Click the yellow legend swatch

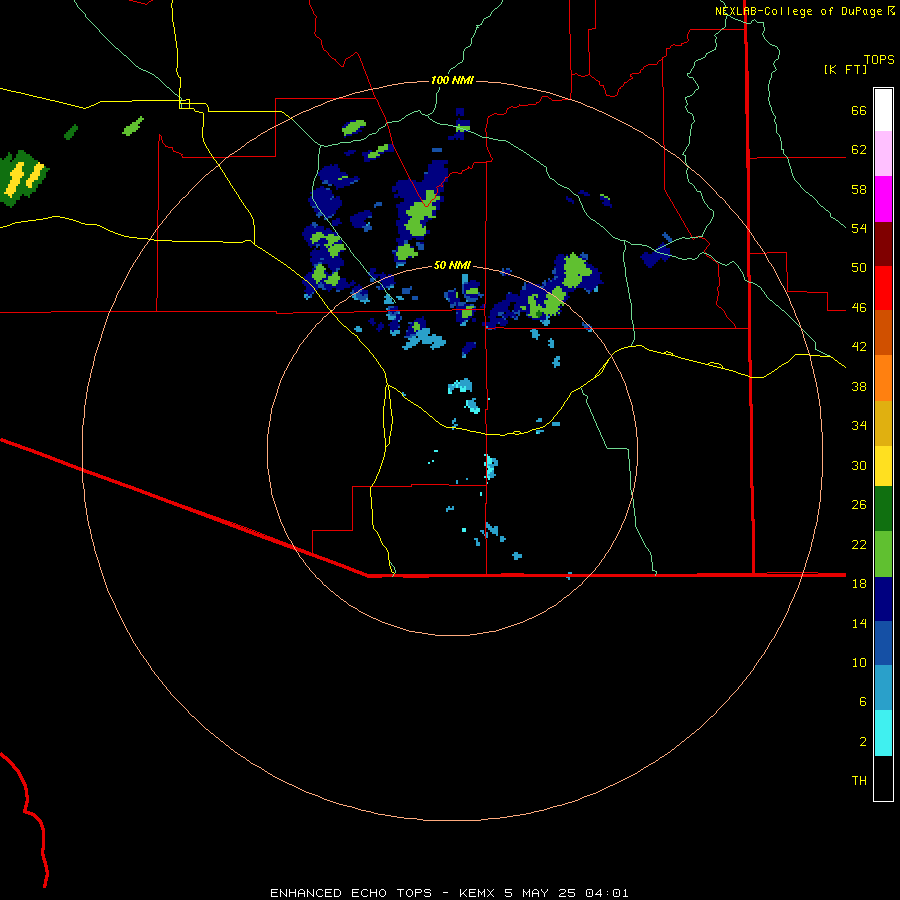point(883,465)
